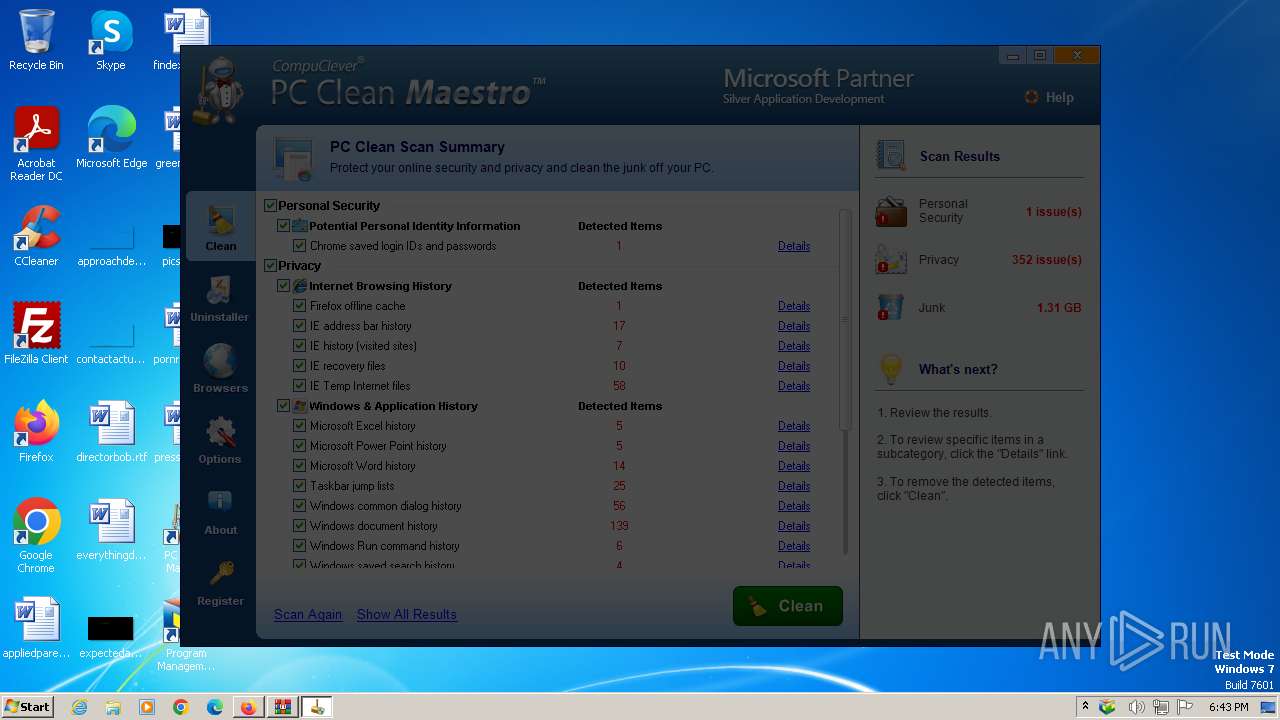This screenshot has height=720, width=1280.
Task: Click the Help lifebuoy icon
Action: 1031,97
